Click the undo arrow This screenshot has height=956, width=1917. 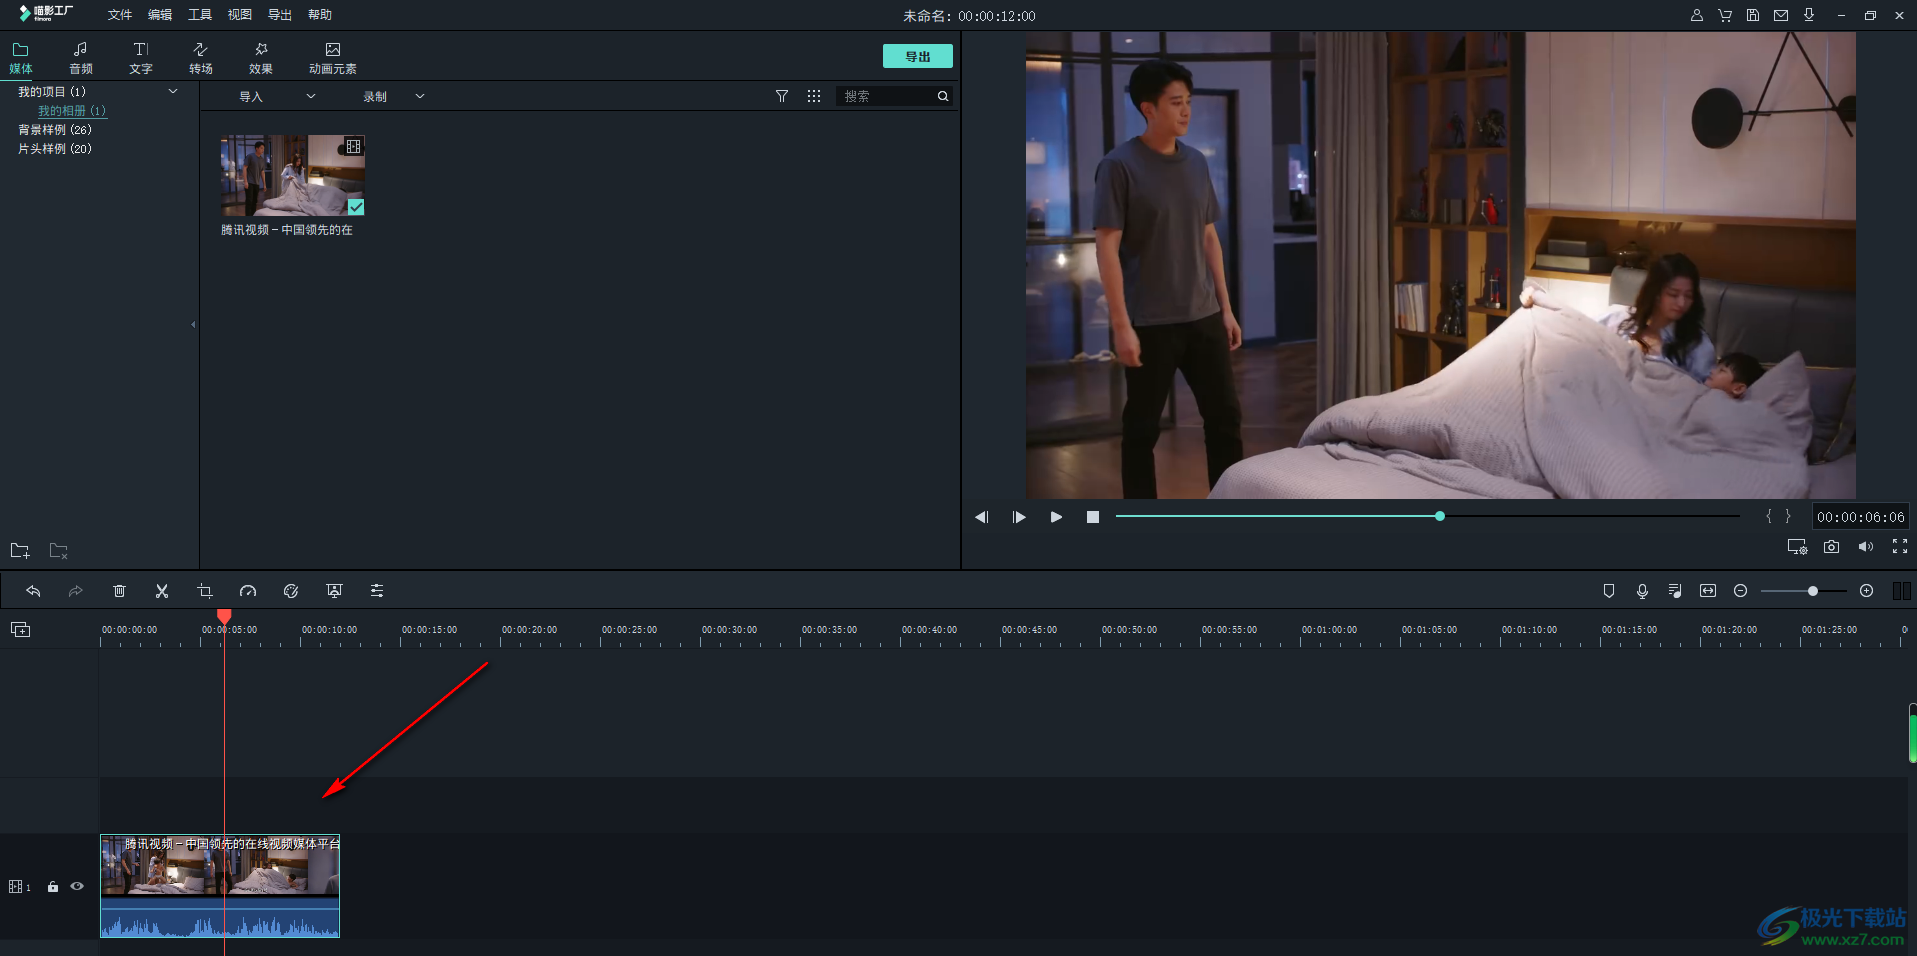tap(33, 591)
